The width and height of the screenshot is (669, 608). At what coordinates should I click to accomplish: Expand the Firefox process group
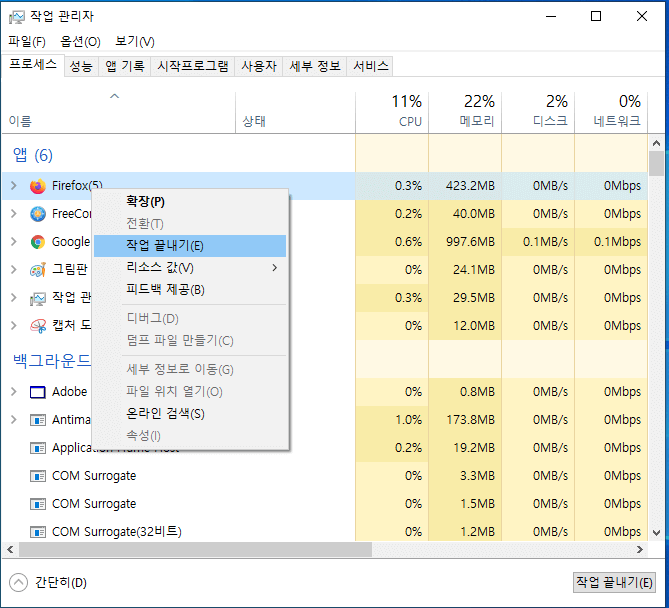(14, 186)
